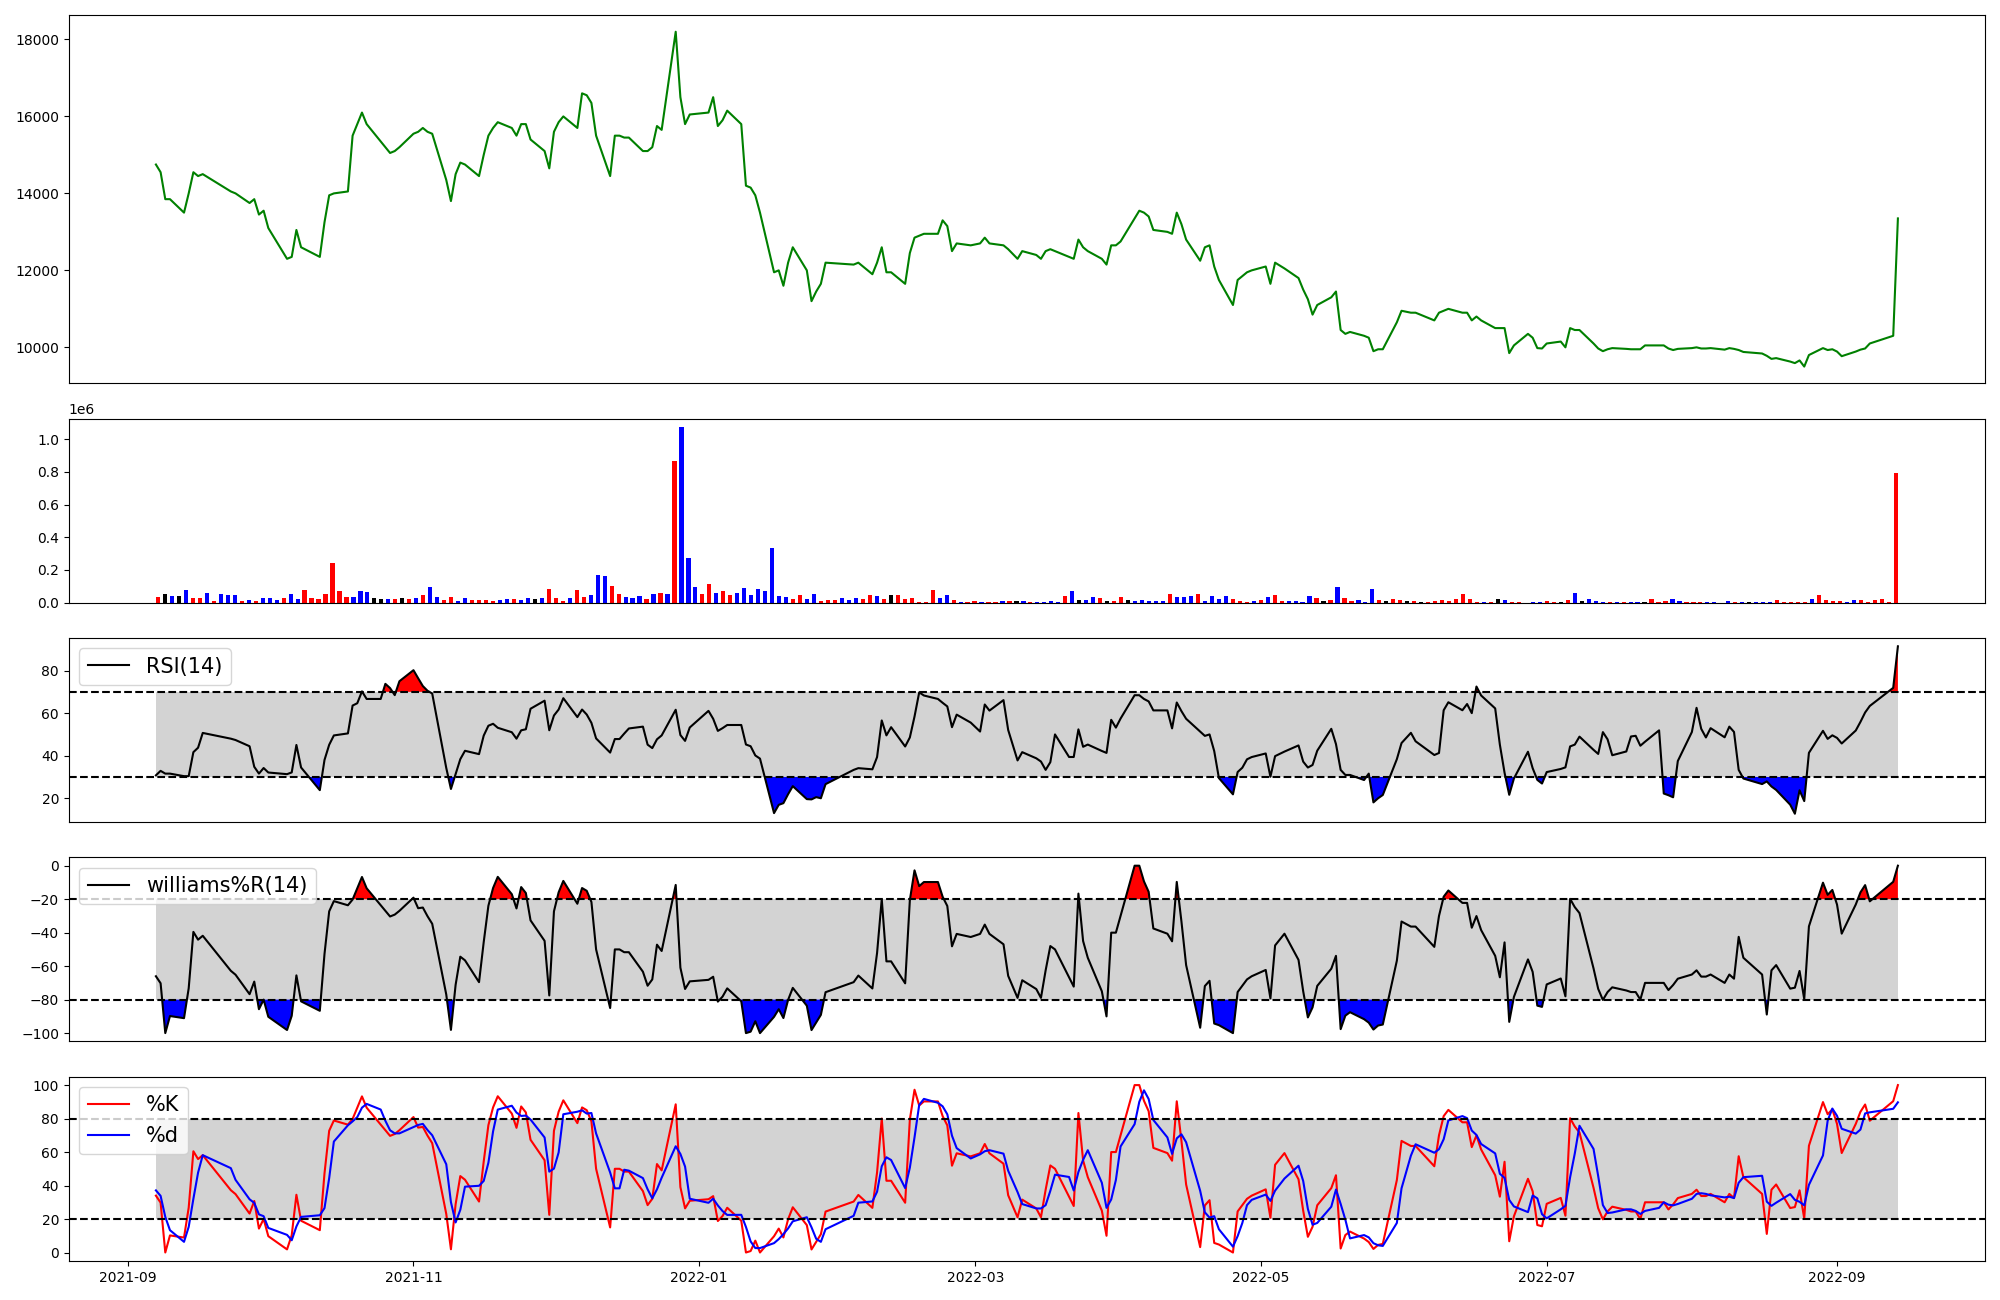Click the %d legend entry
Image resolution: width=2000 pixels, height=1300 pixels.
[x=162, y=1135]
